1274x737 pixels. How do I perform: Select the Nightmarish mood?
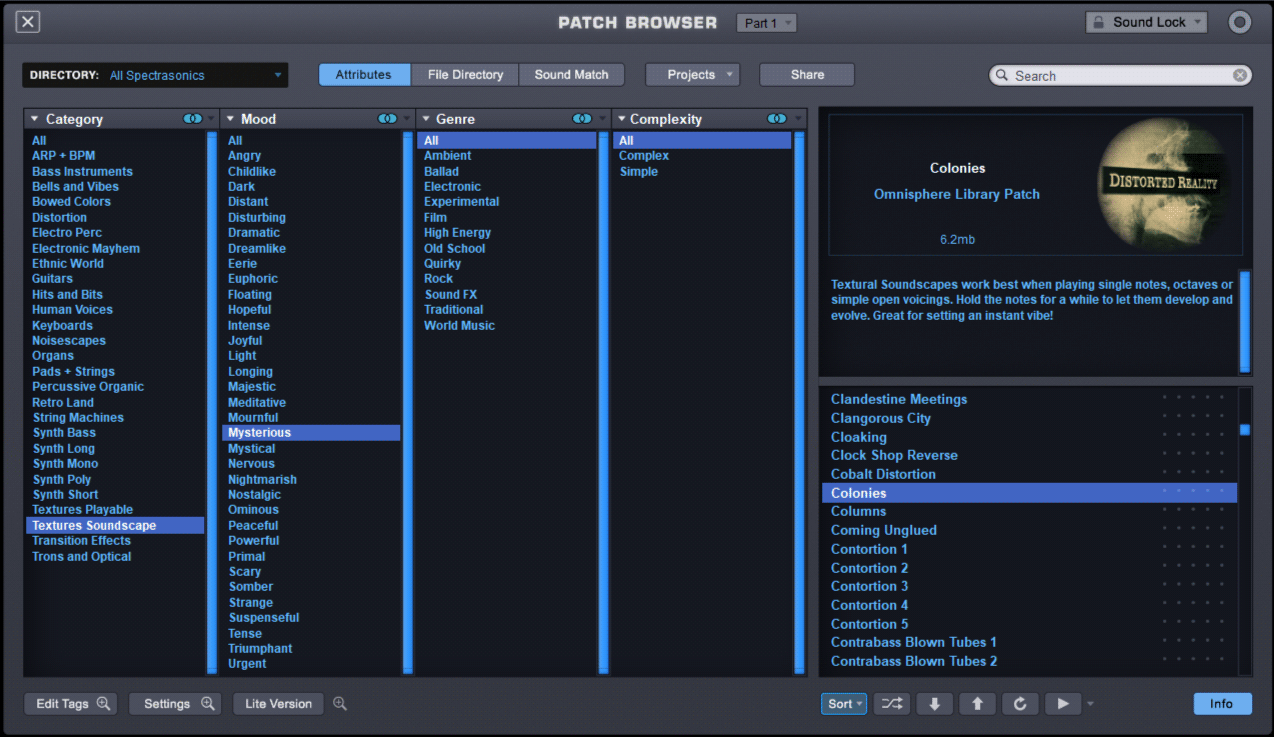262,480
